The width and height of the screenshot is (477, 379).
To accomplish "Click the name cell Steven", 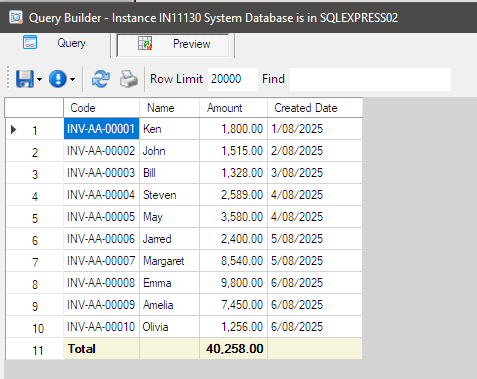I will coord(169,195).
